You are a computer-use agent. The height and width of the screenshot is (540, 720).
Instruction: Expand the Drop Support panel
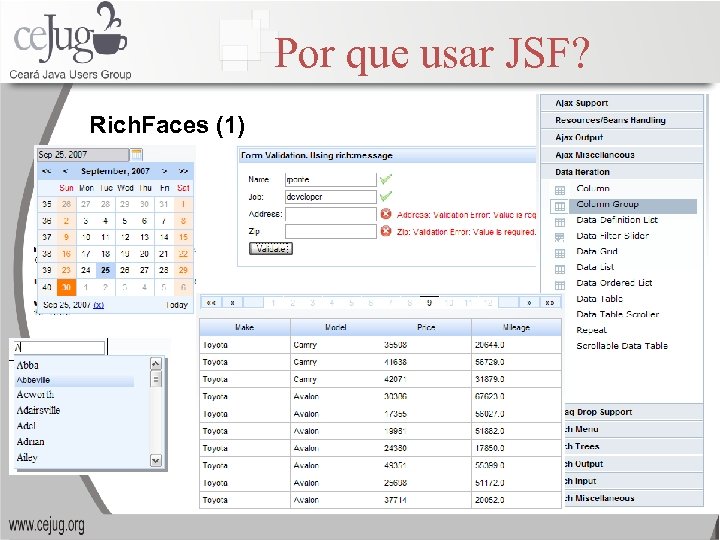click(x=633, y=412)
